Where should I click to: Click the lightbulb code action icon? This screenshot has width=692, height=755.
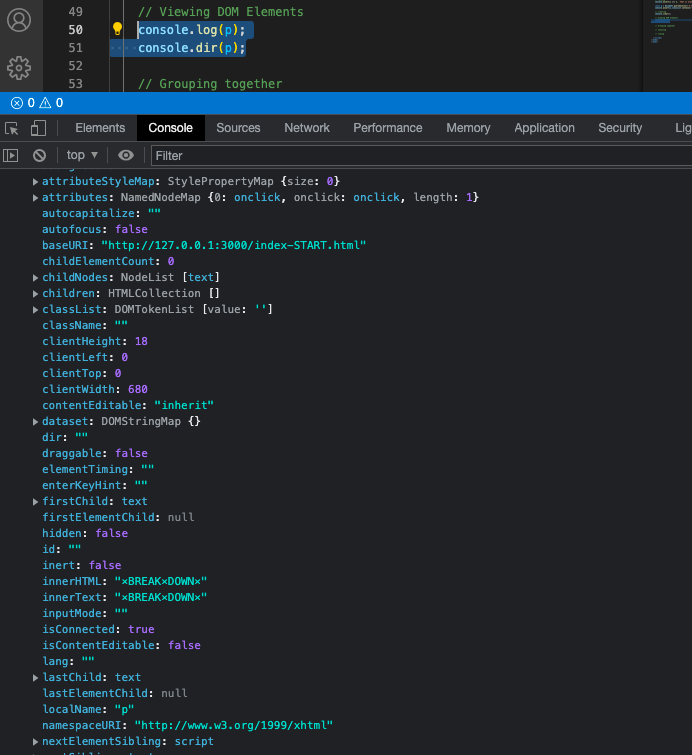(x=117, y=30)
